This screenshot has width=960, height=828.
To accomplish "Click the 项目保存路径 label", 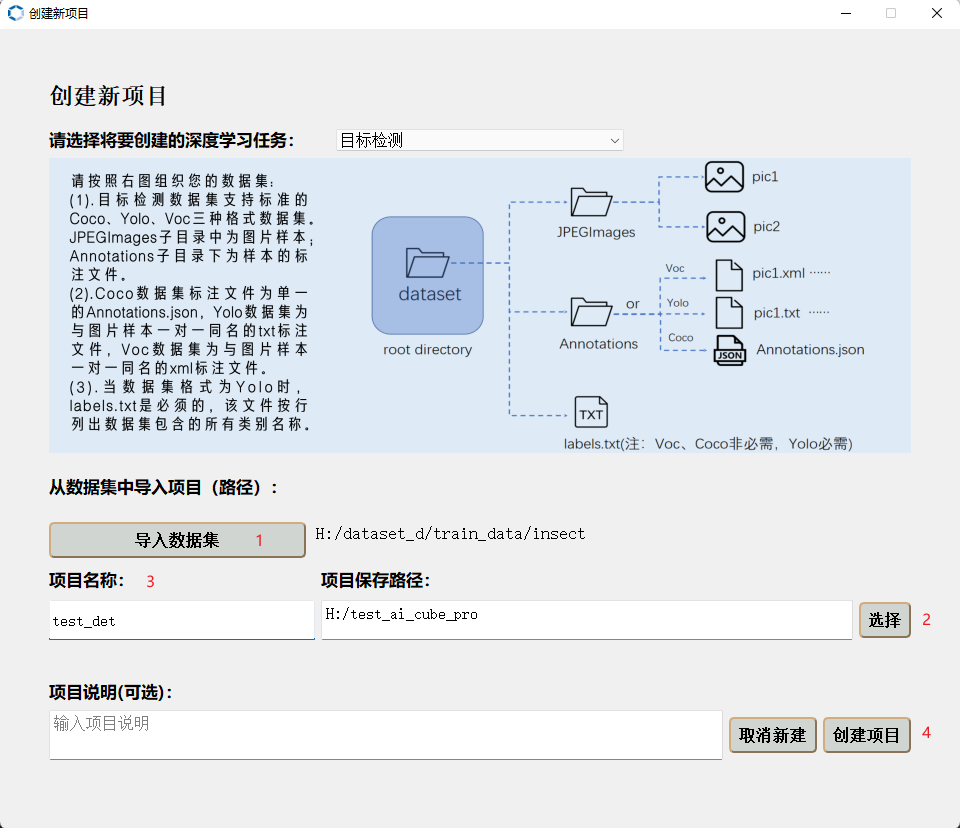I will 375,581.
